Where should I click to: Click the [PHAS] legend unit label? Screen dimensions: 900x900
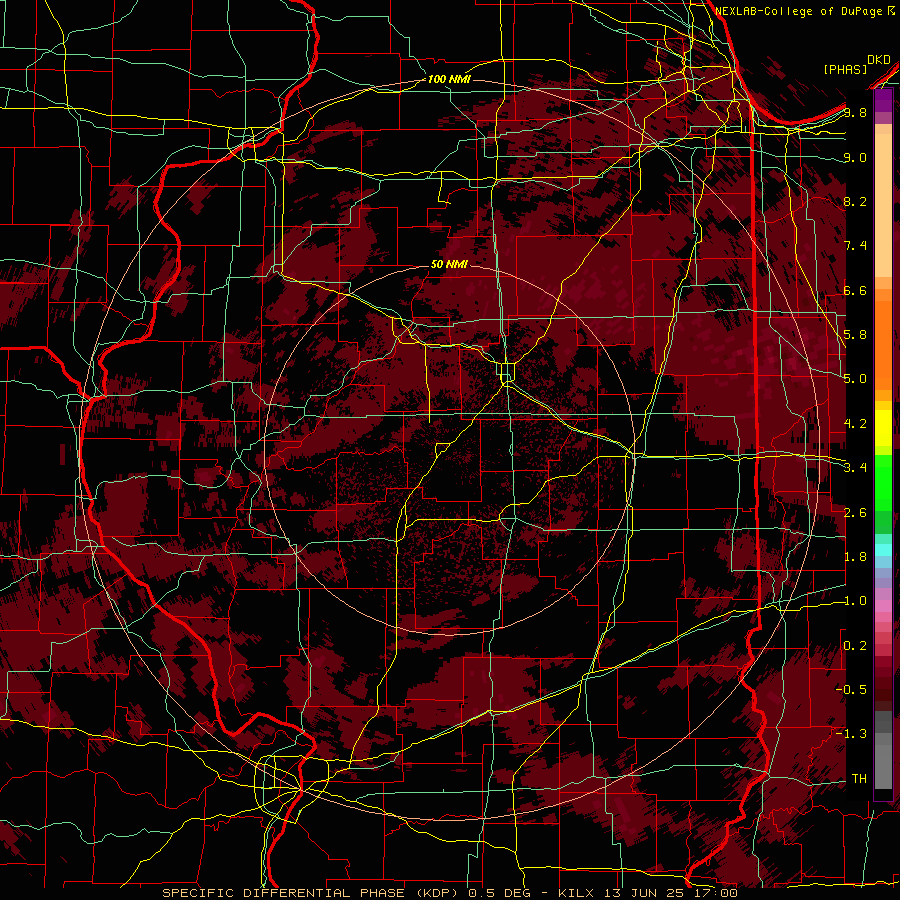pos(845,69)
